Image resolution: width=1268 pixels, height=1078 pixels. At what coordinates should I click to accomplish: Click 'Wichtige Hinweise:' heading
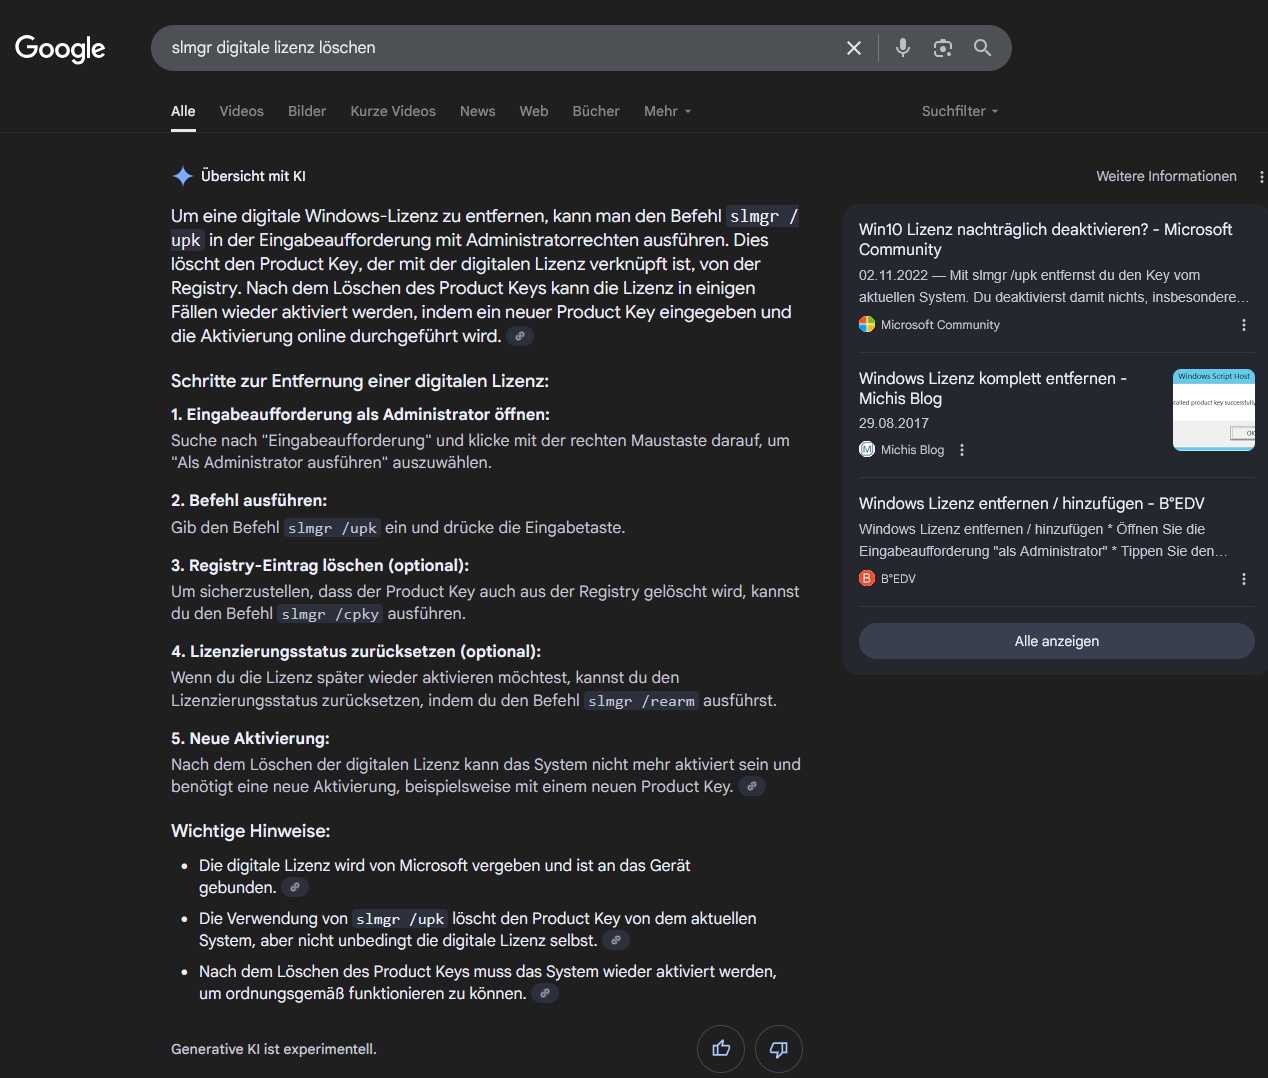pyautogui.click(x=251, y=831)
